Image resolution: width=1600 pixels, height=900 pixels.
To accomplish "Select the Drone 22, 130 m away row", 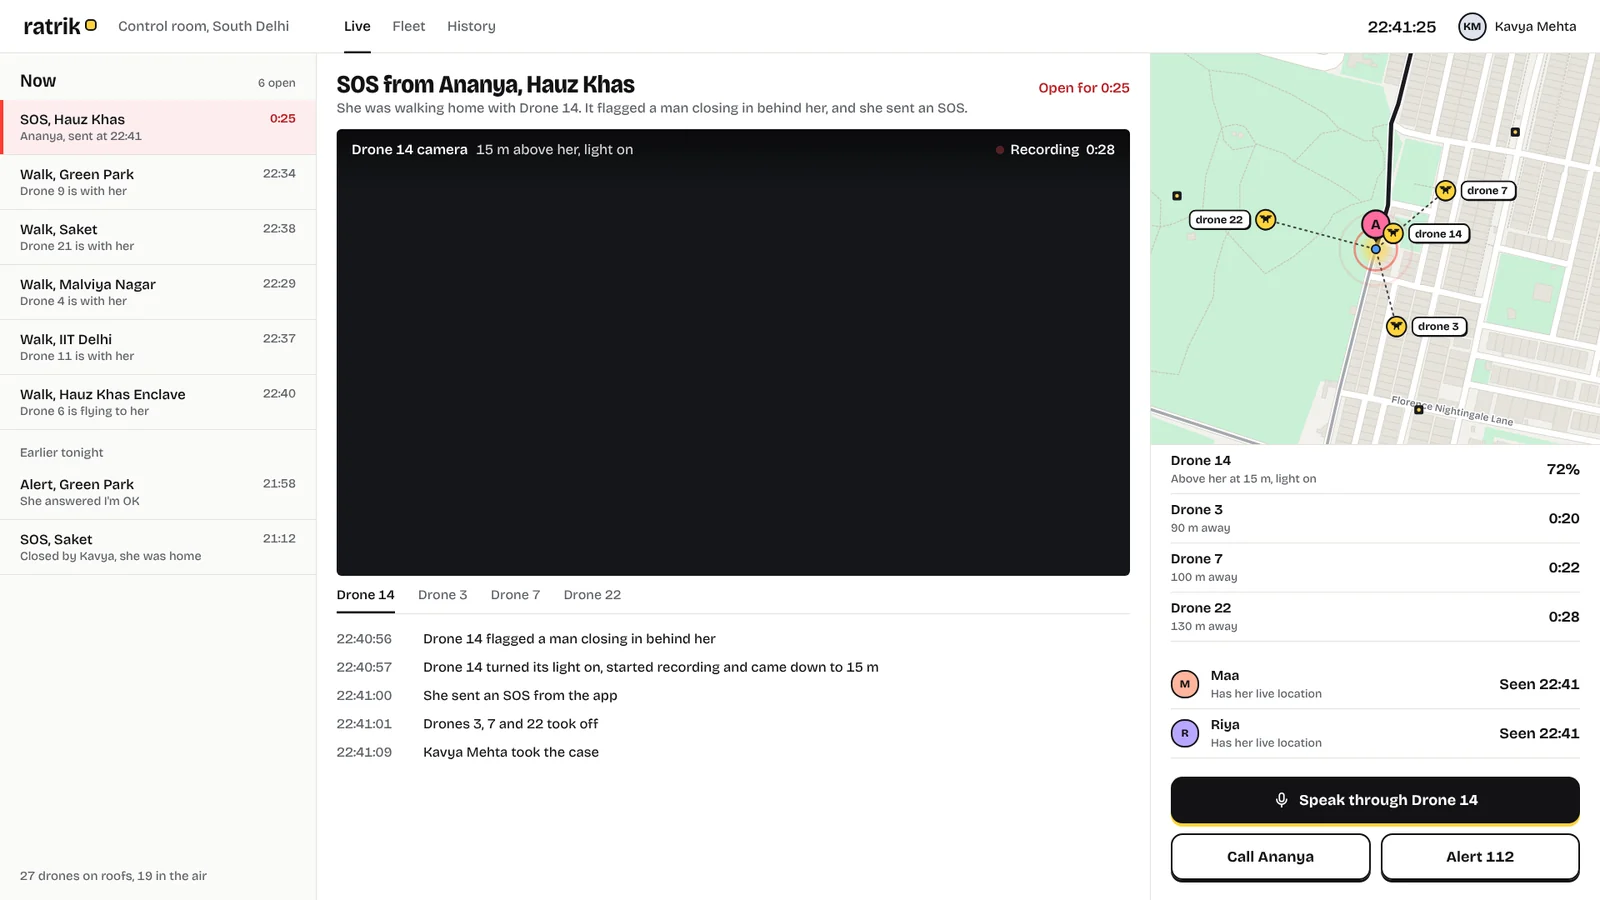I will (1375, 616).
